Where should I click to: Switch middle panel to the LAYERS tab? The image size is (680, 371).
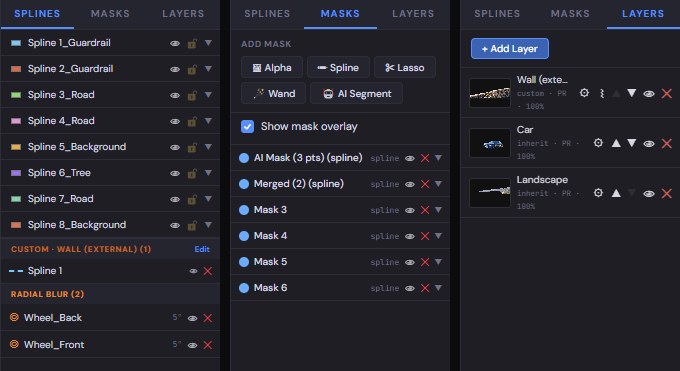[x=413, y=13]
